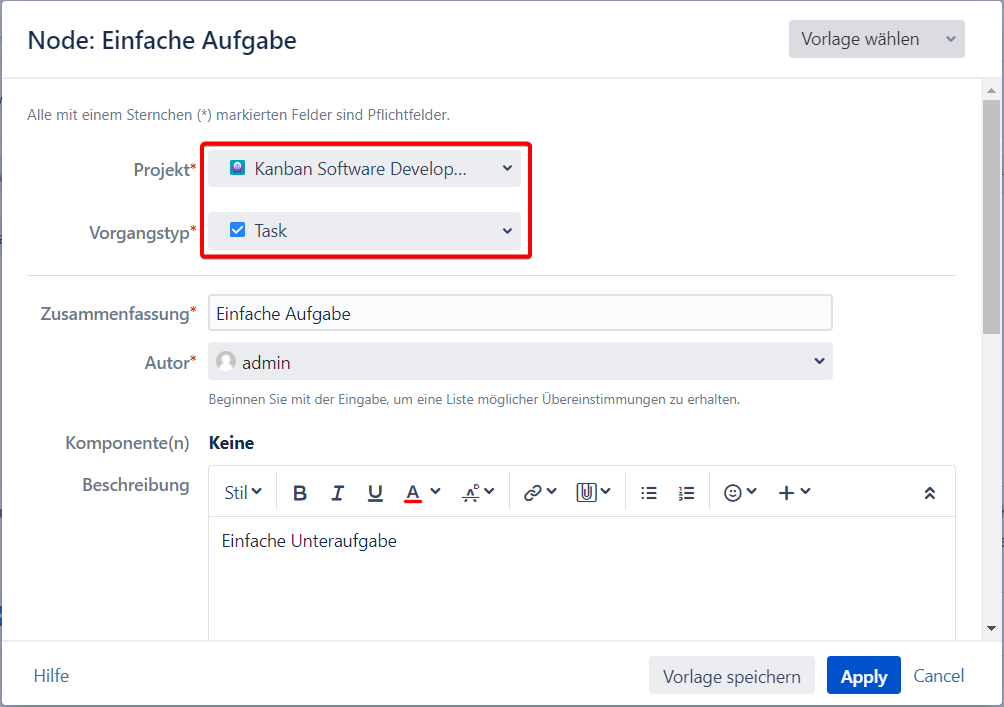Click the Vorlage speichern button

[731, 676]
